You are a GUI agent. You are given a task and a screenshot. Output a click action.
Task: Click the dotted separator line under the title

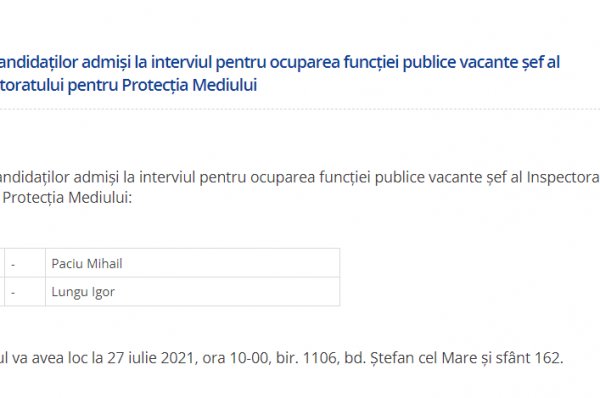(300, 109)
